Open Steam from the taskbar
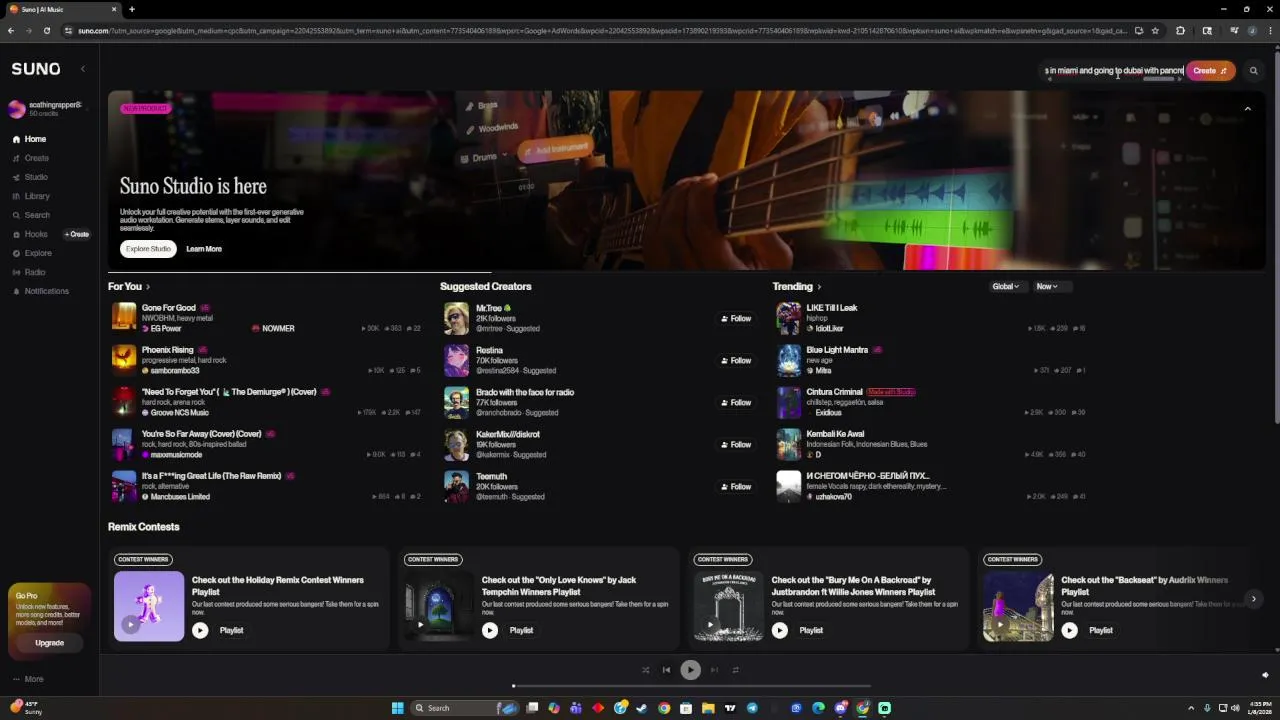 [x=642, y=708]
